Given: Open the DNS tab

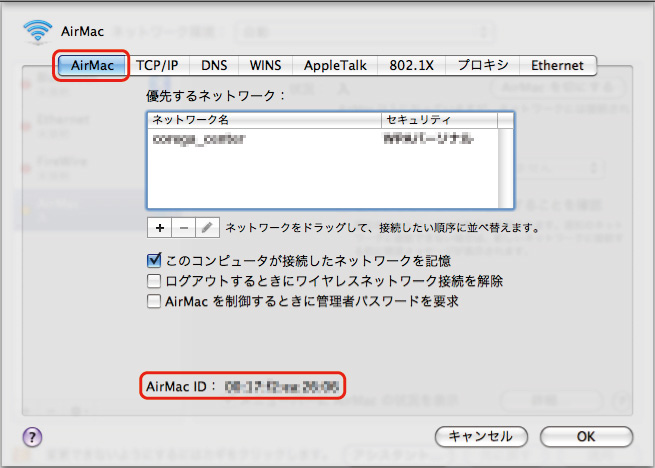Looking at the screenshot, I should coord(214,65).
